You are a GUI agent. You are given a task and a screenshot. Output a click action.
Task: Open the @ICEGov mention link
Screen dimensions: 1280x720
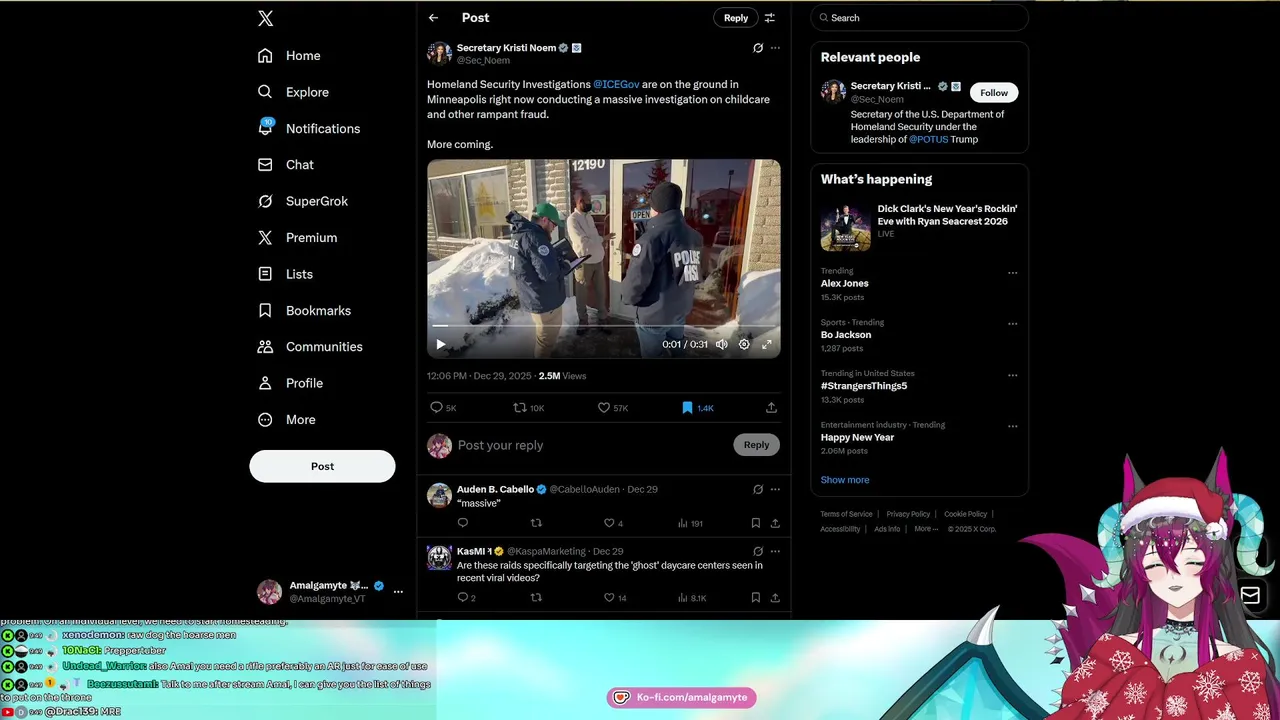point(616,85)
